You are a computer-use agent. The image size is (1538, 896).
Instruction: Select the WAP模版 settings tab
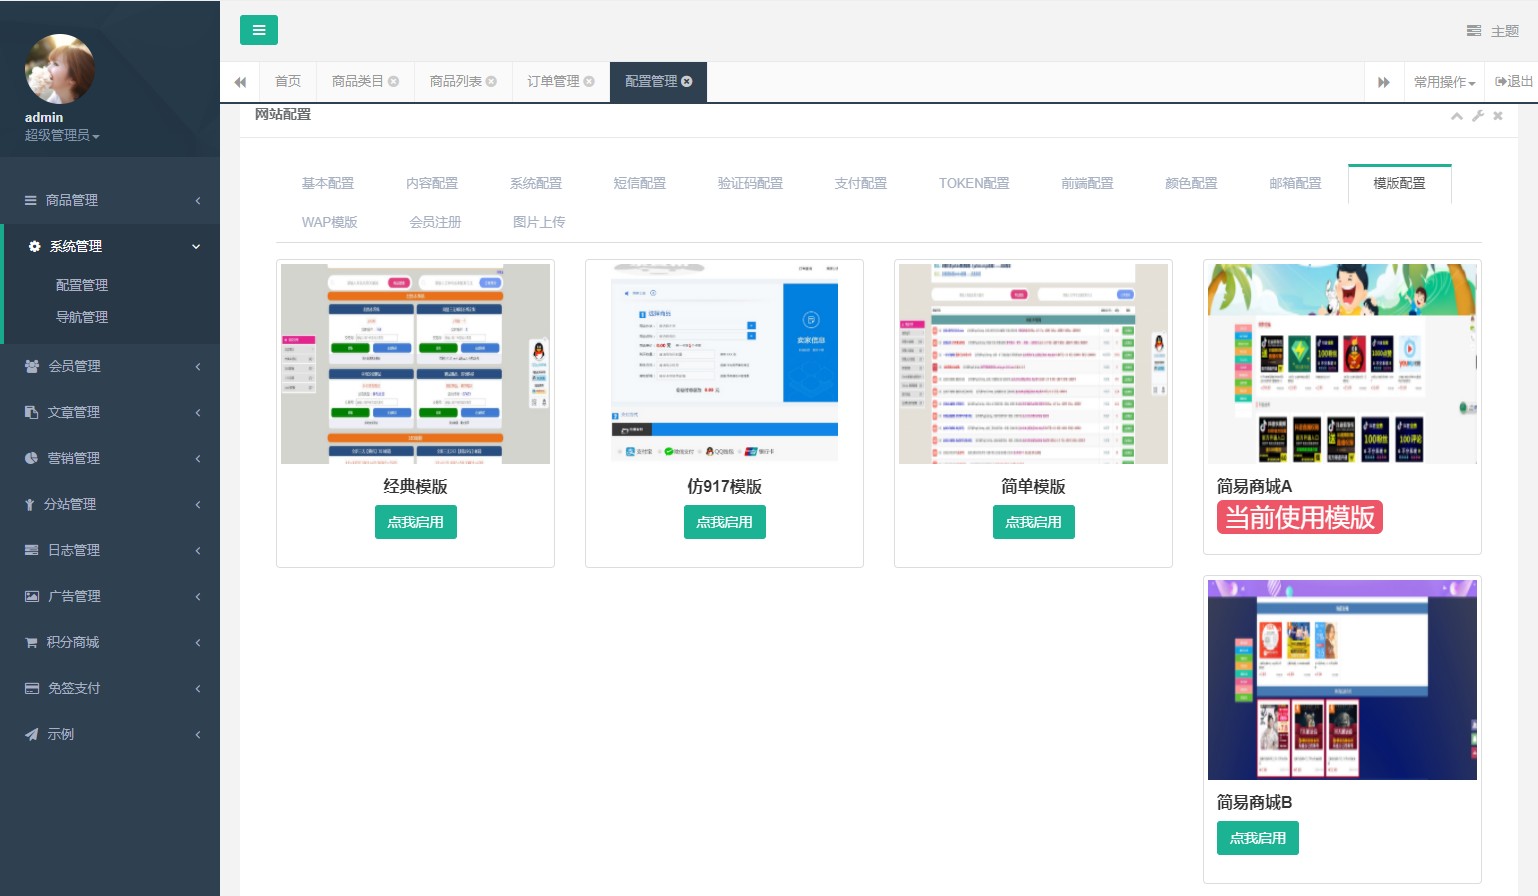[330, 222]
